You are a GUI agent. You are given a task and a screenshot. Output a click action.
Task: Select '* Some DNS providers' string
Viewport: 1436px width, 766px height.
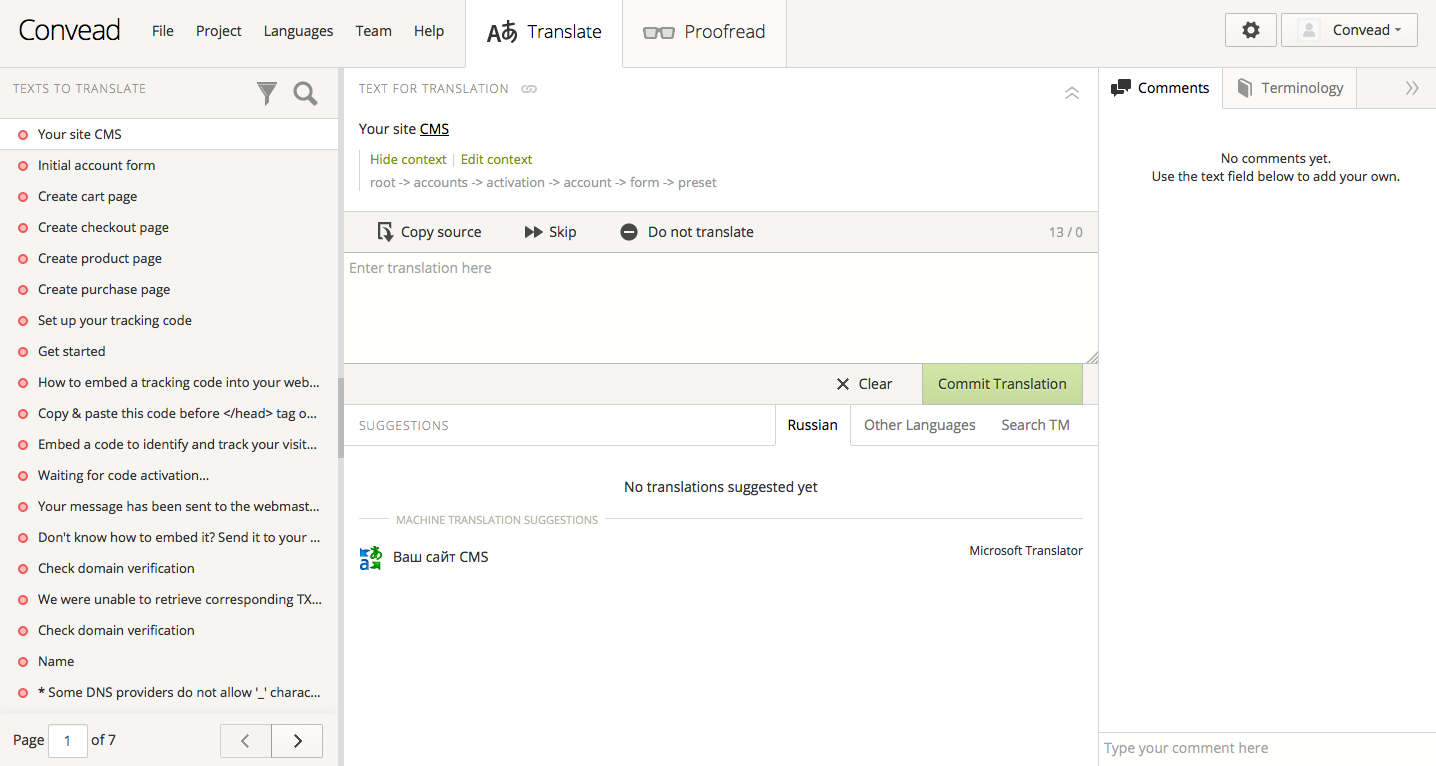pyautogui.click(x=169, y=692)
